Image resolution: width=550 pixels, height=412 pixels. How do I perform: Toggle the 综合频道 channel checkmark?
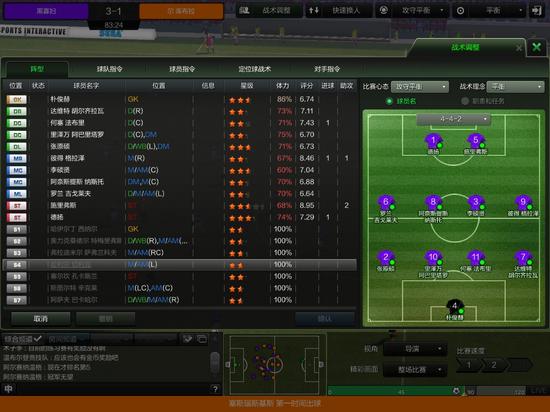38,339
